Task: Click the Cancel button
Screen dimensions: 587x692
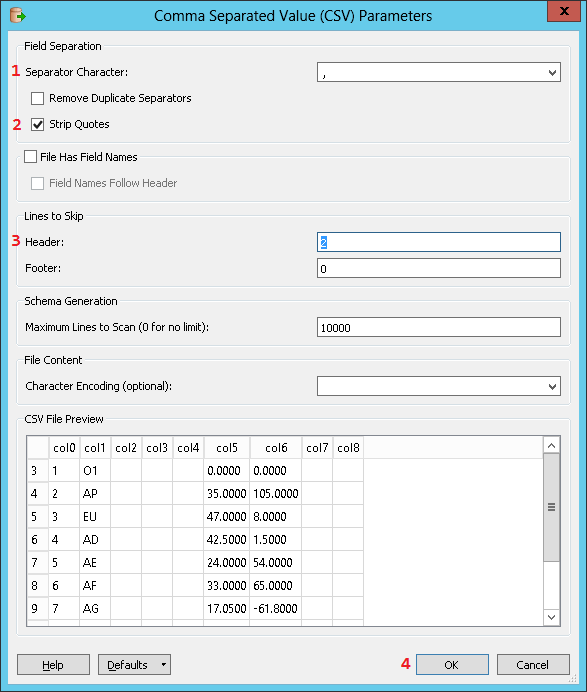Action: tap(533, 665)
